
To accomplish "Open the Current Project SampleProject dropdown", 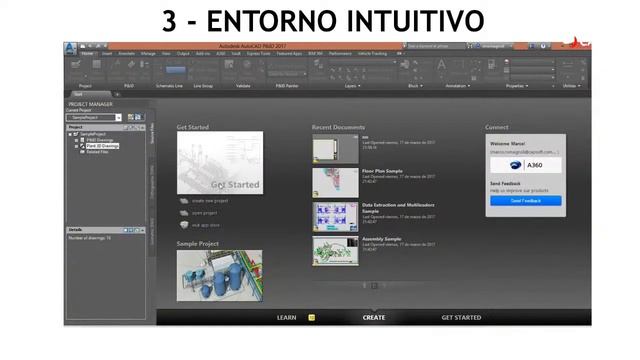I will click(94, 118).
